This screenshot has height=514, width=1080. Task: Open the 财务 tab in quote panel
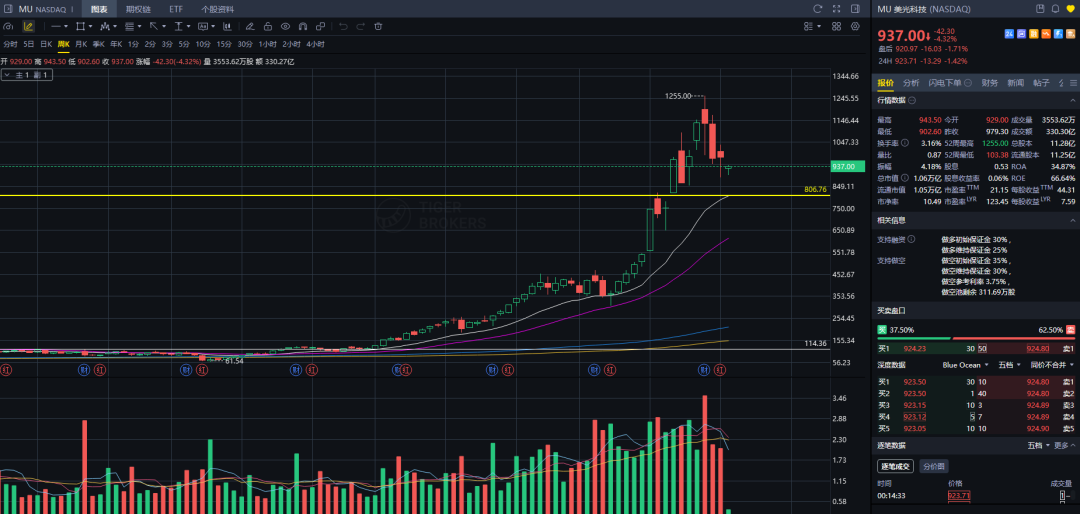pyautogui.click(x=990, y=83)
